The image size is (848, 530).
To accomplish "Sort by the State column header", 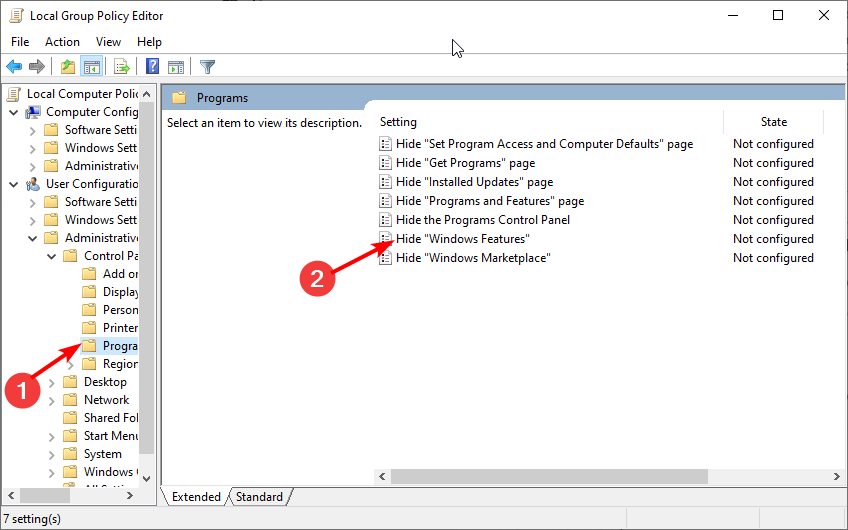I will [x=773, y=122].
